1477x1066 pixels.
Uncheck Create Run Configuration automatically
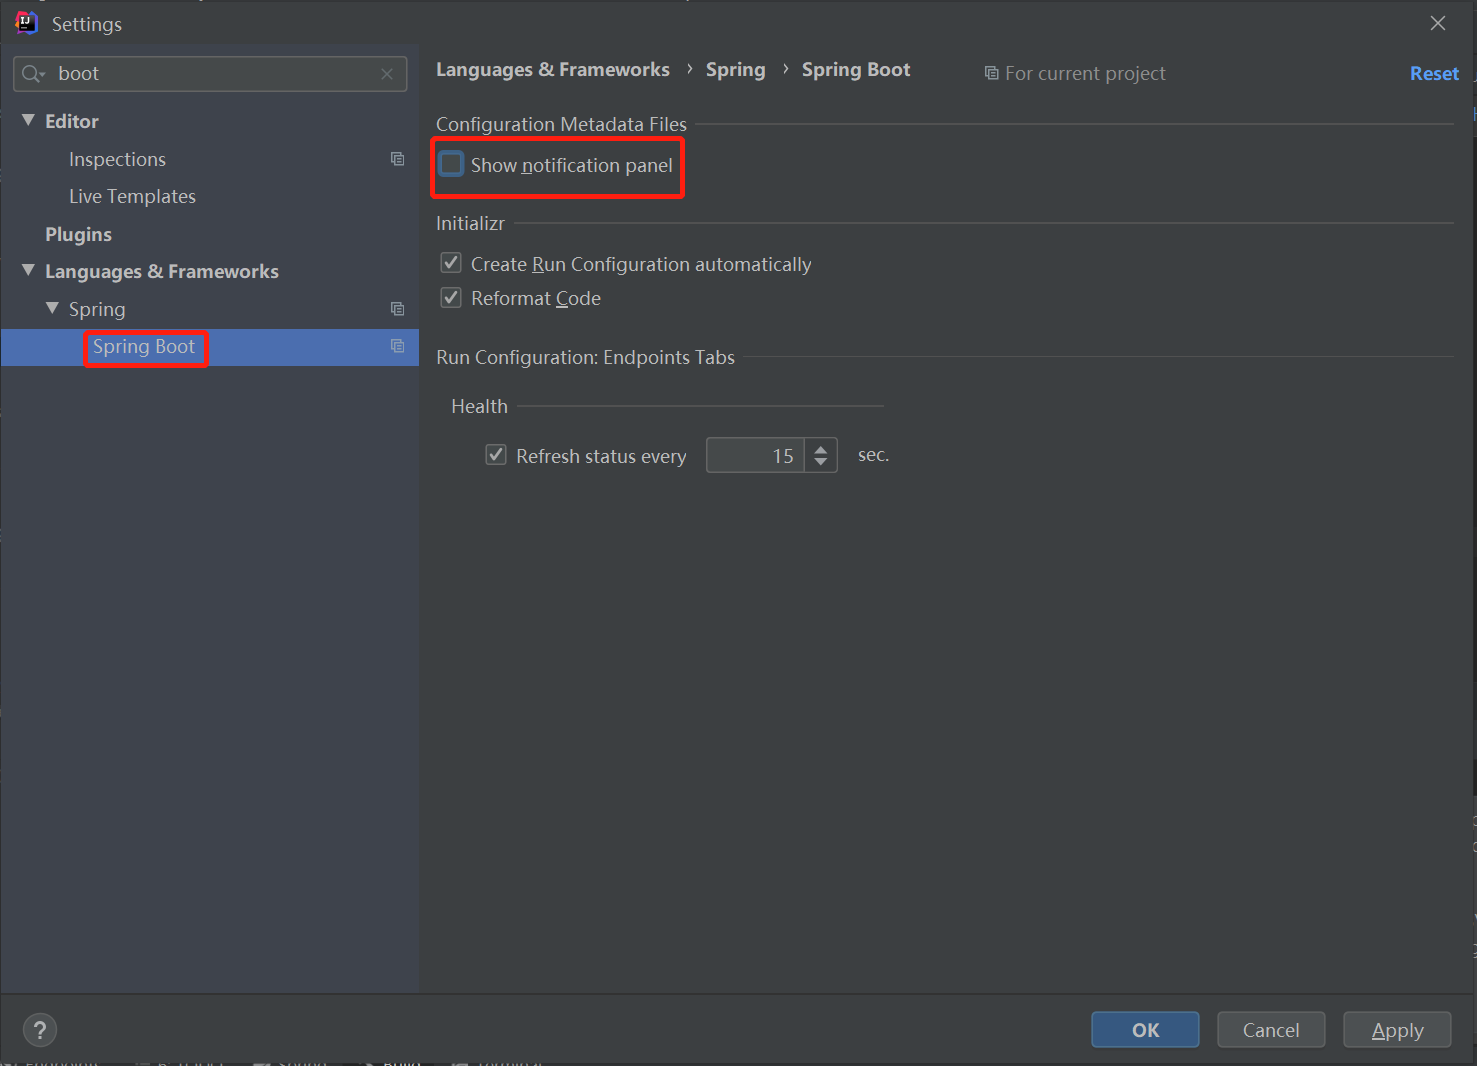(x=452, y=263)
